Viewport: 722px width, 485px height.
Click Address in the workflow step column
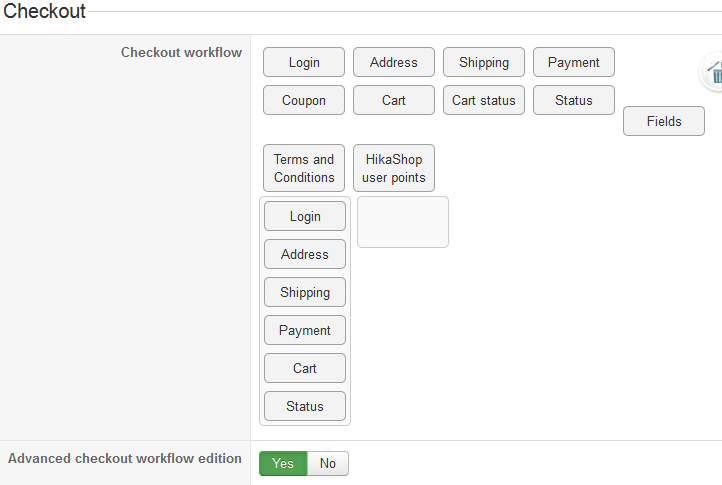point(305,254)
